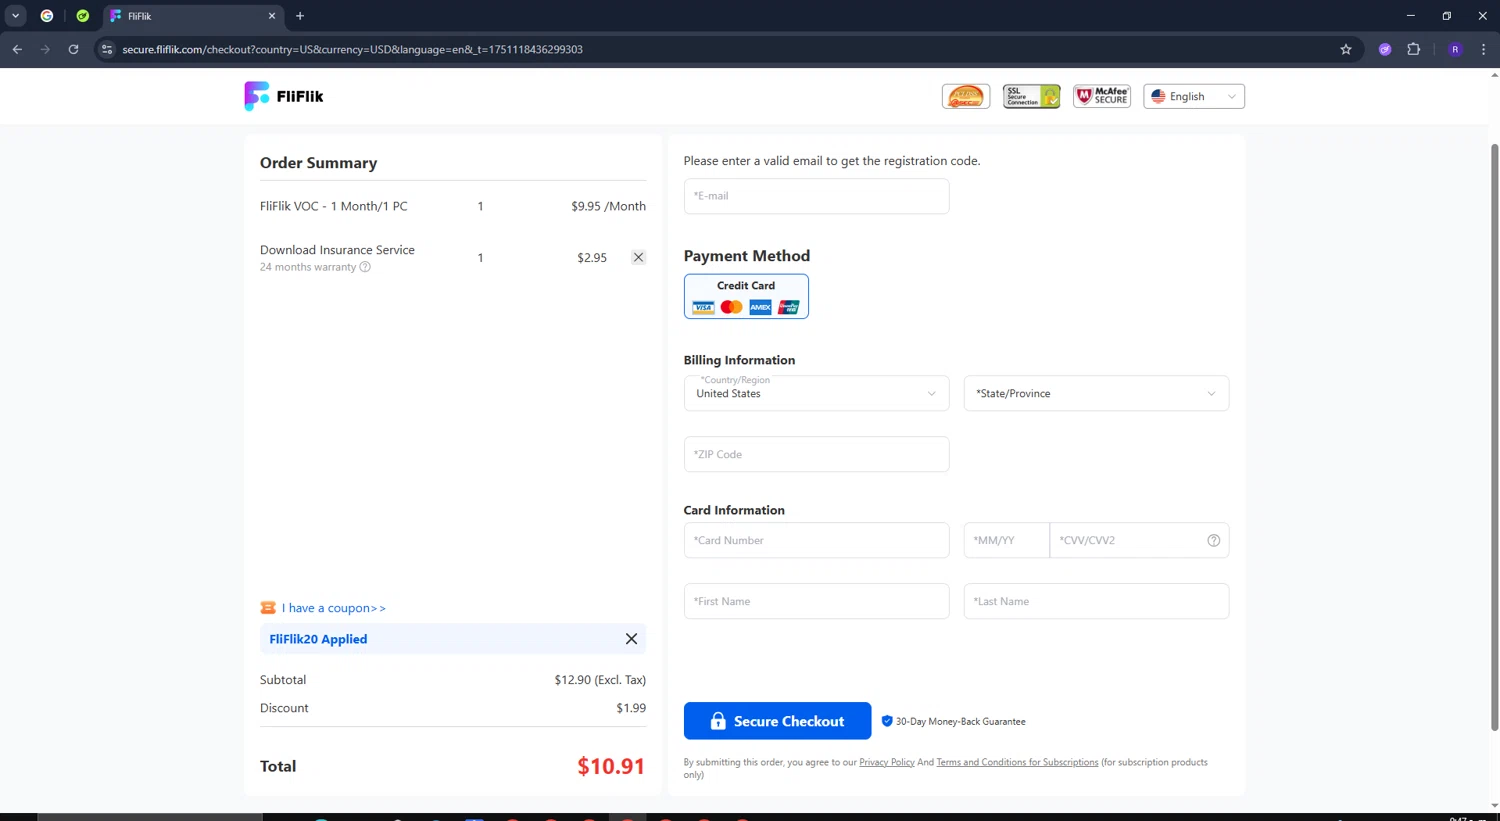Open the Privacy Policy link
Viewport: 1500px width, 821px height.
pos(887,762)
